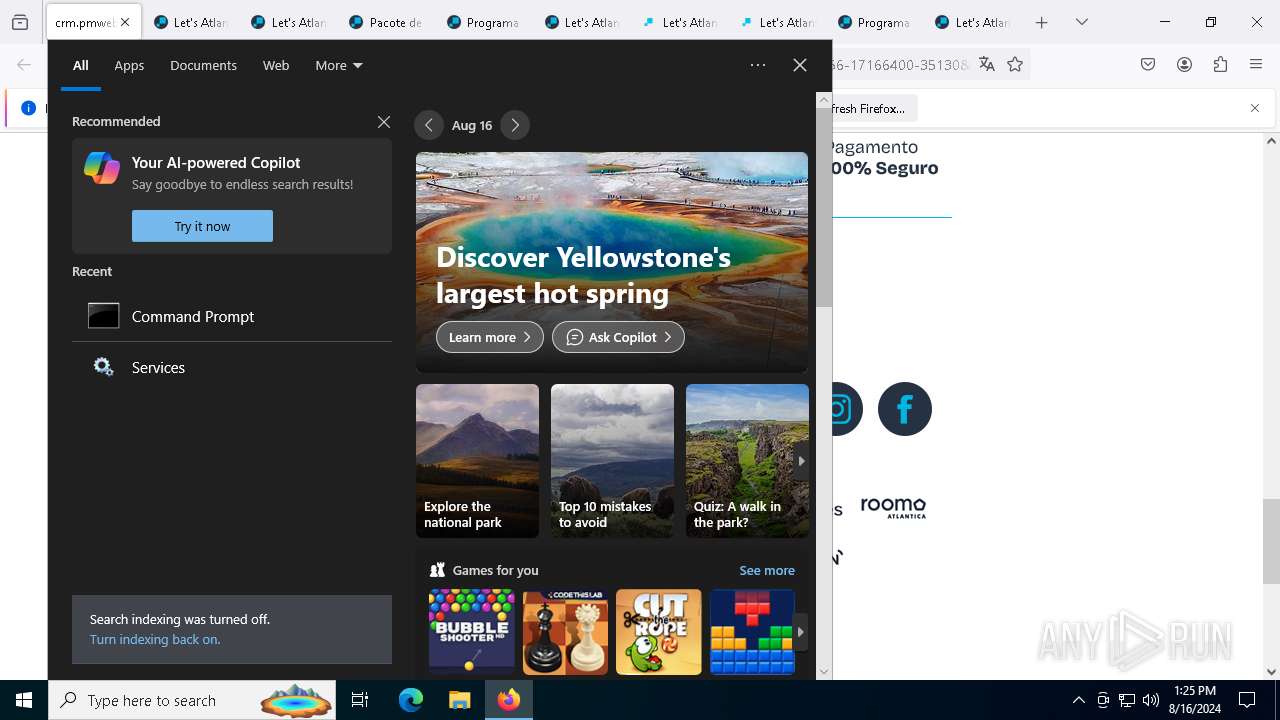Screen dimensions: 1280x720
Task: Open the chess game tile
Action: tap(565, 631)
